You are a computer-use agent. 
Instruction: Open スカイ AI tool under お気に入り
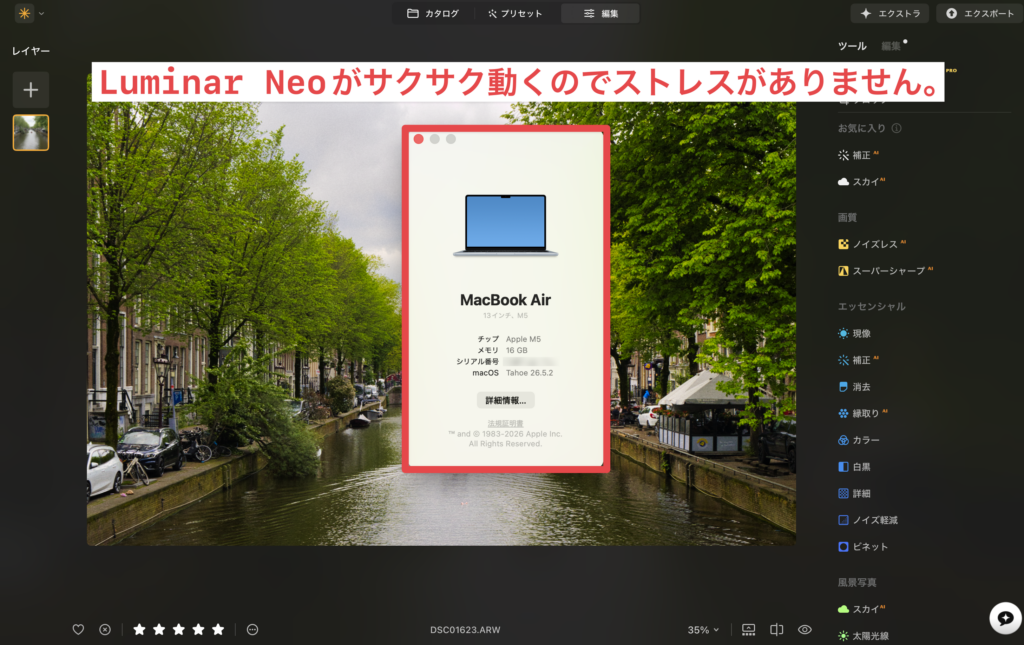click(x=861, y=181)
